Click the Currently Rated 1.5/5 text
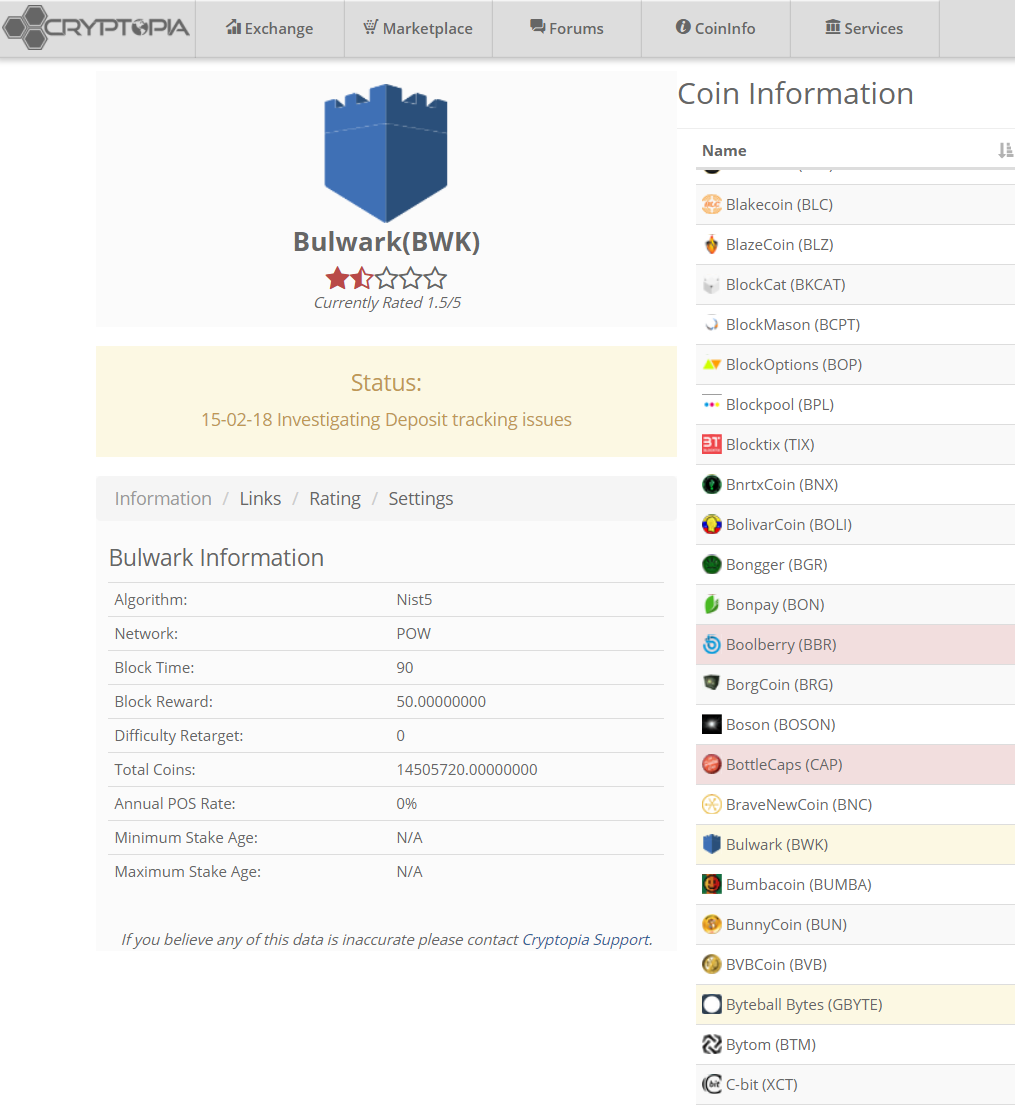1015x1106 pixels. click(x=387, y=303)
